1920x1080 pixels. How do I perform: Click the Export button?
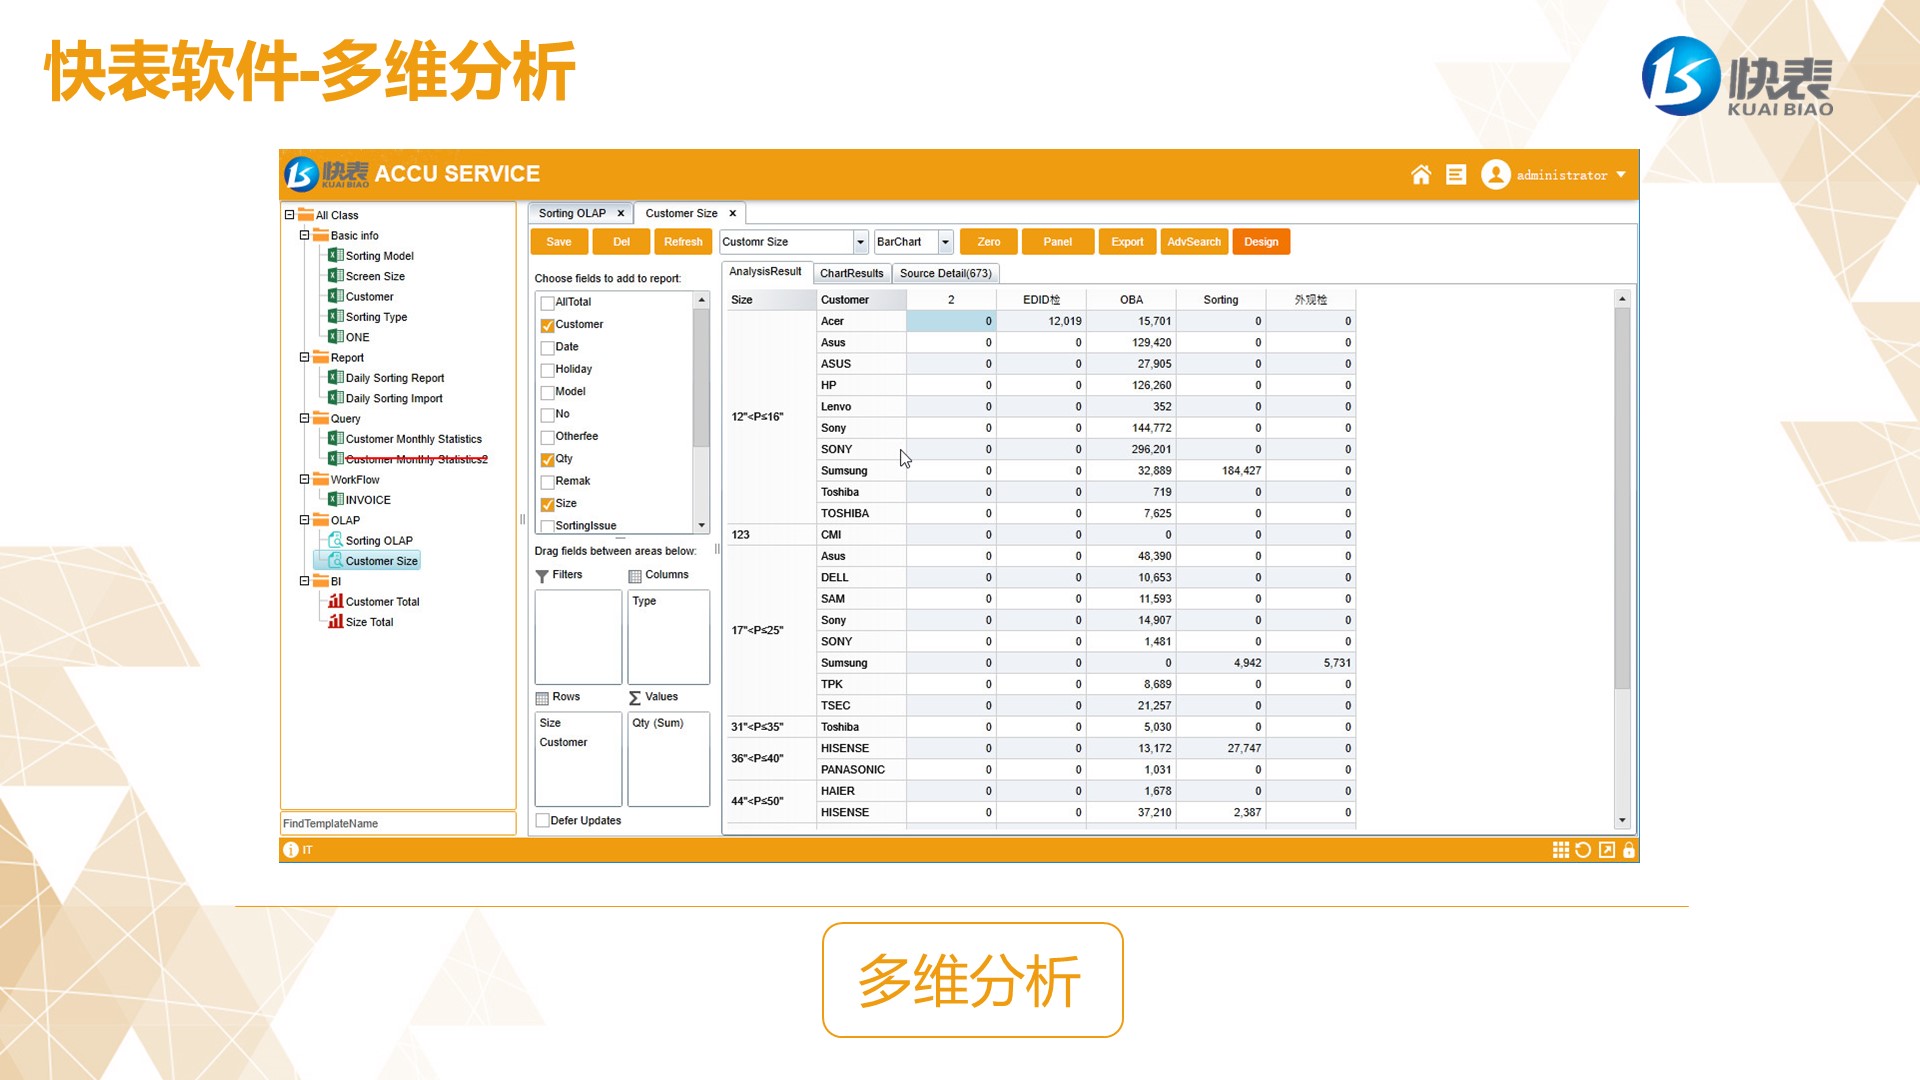(1127, 242)
